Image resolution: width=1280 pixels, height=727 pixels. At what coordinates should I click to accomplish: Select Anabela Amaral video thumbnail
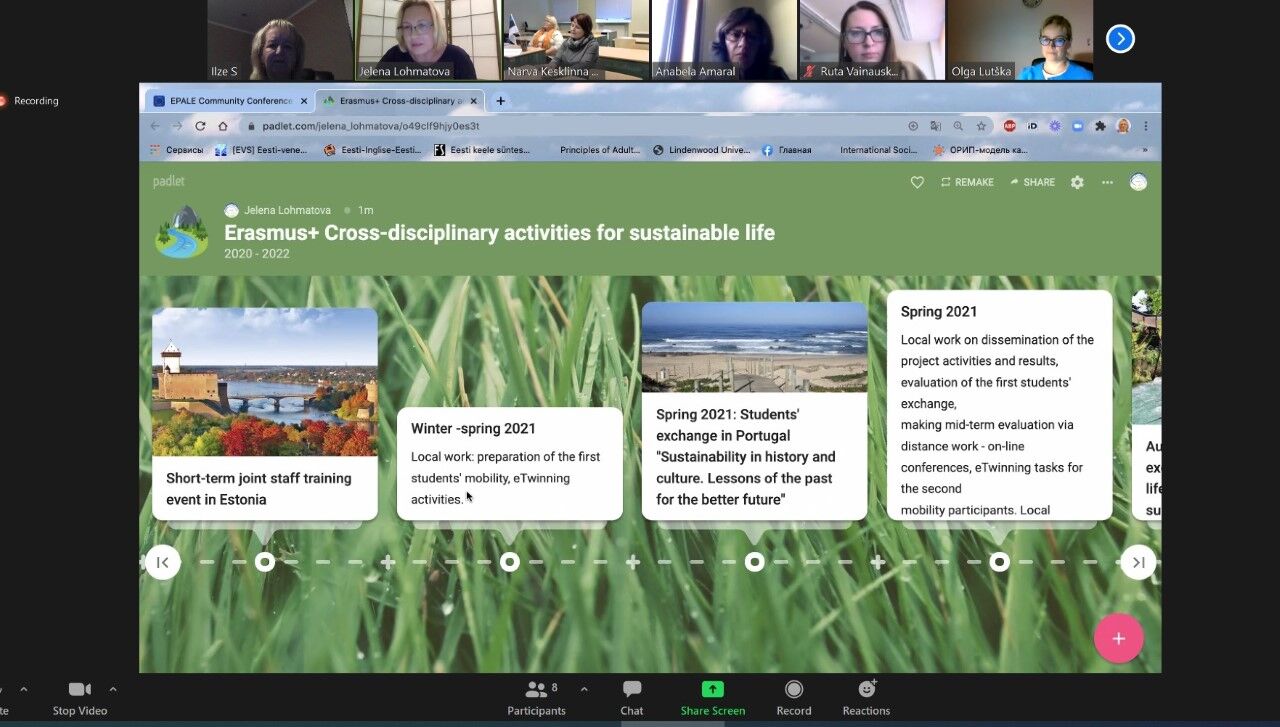click(724, 40)
